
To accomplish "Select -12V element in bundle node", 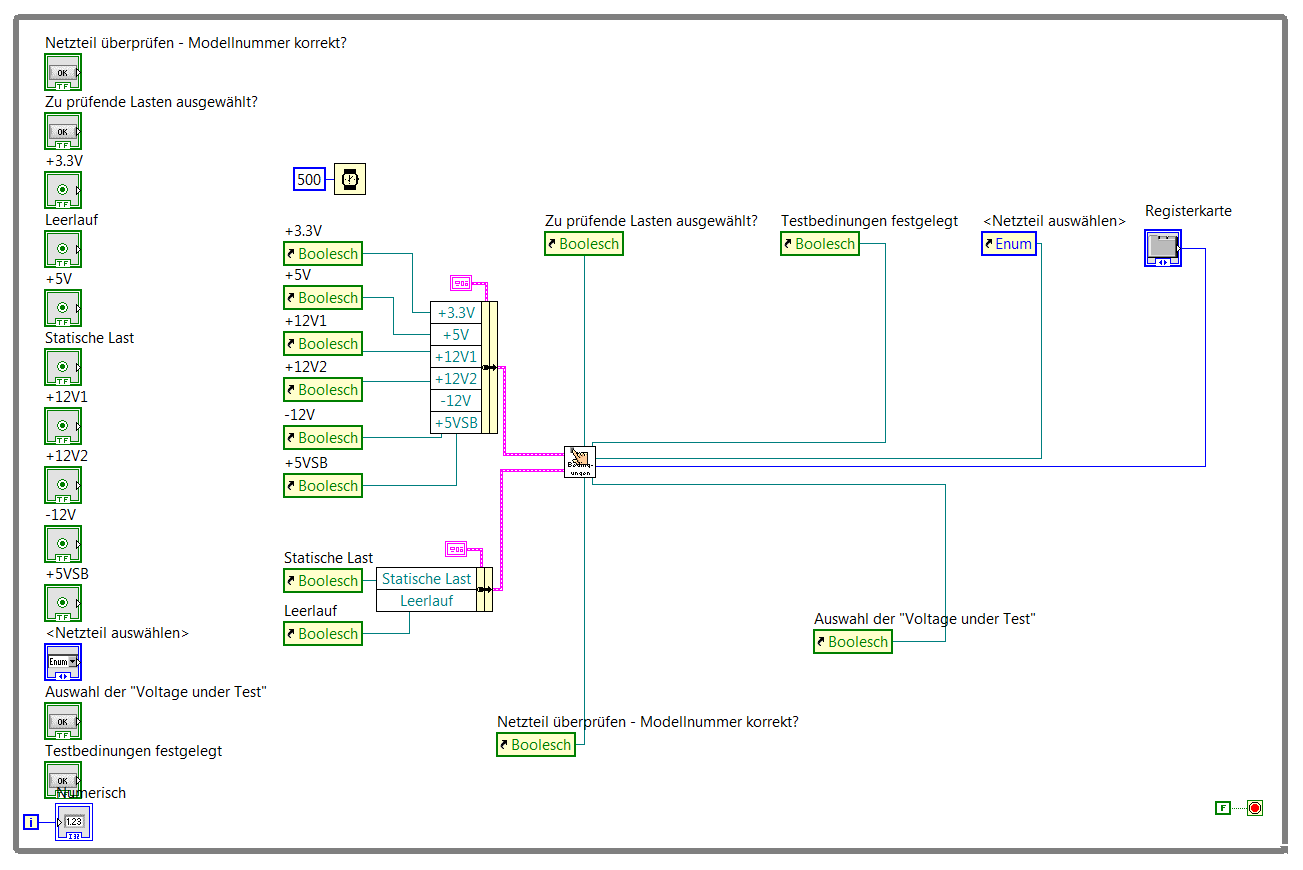I will (x=456, y=401).
